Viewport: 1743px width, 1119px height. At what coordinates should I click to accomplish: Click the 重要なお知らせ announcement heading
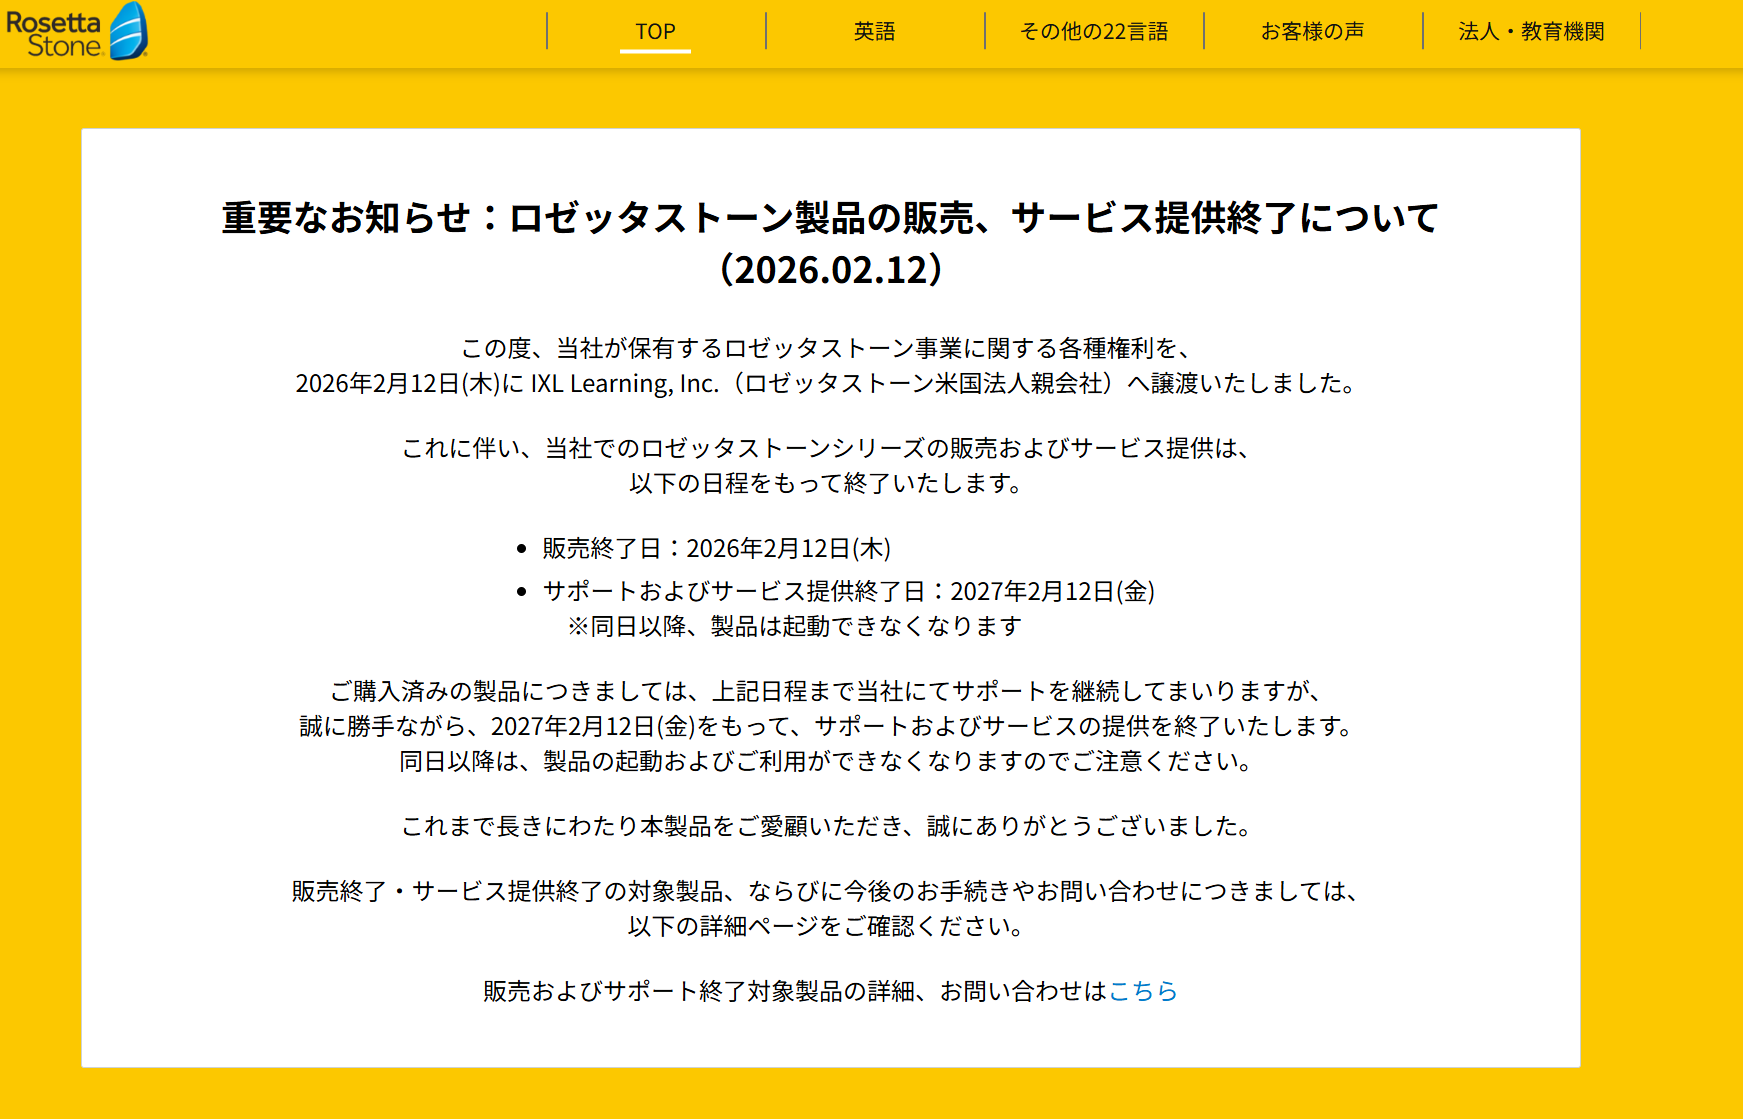(830, 243)
